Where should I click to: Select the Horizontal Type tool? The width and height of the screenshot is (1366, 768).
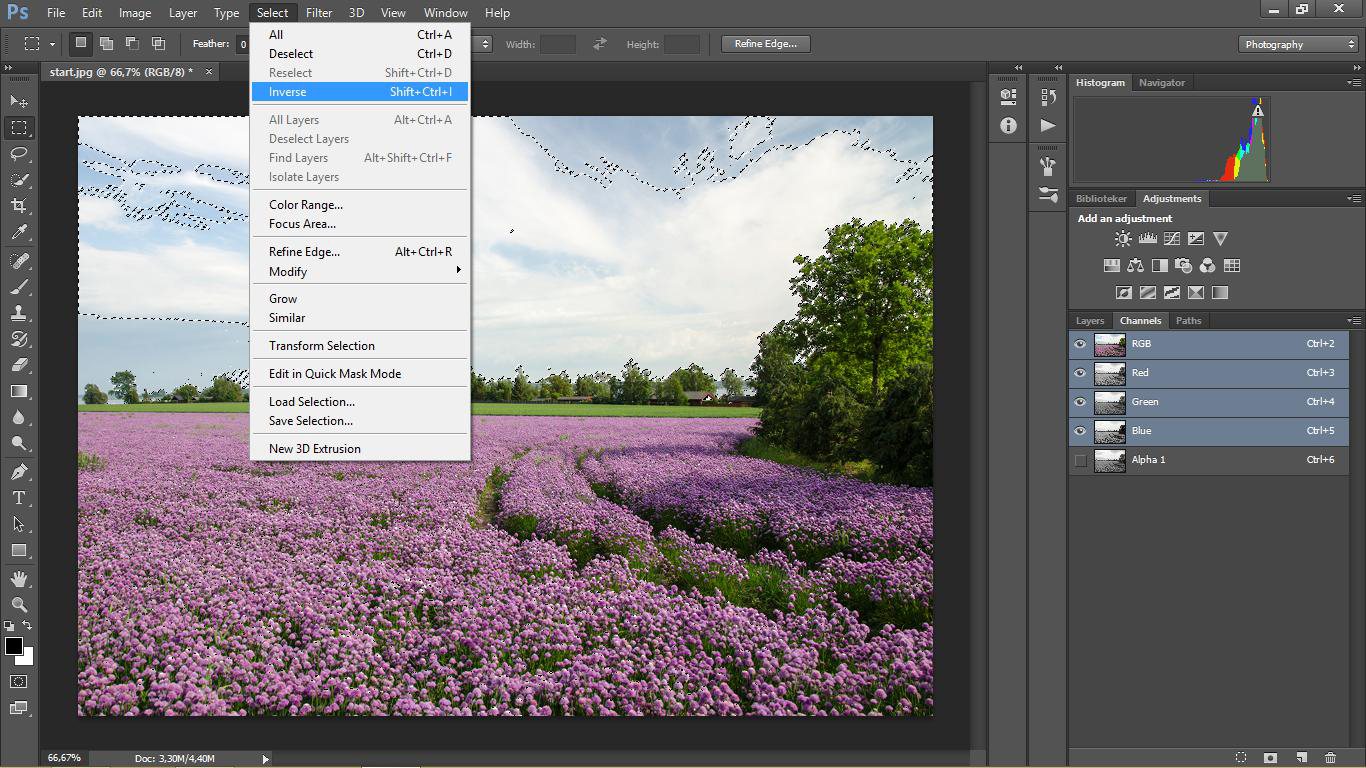point(19,498)
